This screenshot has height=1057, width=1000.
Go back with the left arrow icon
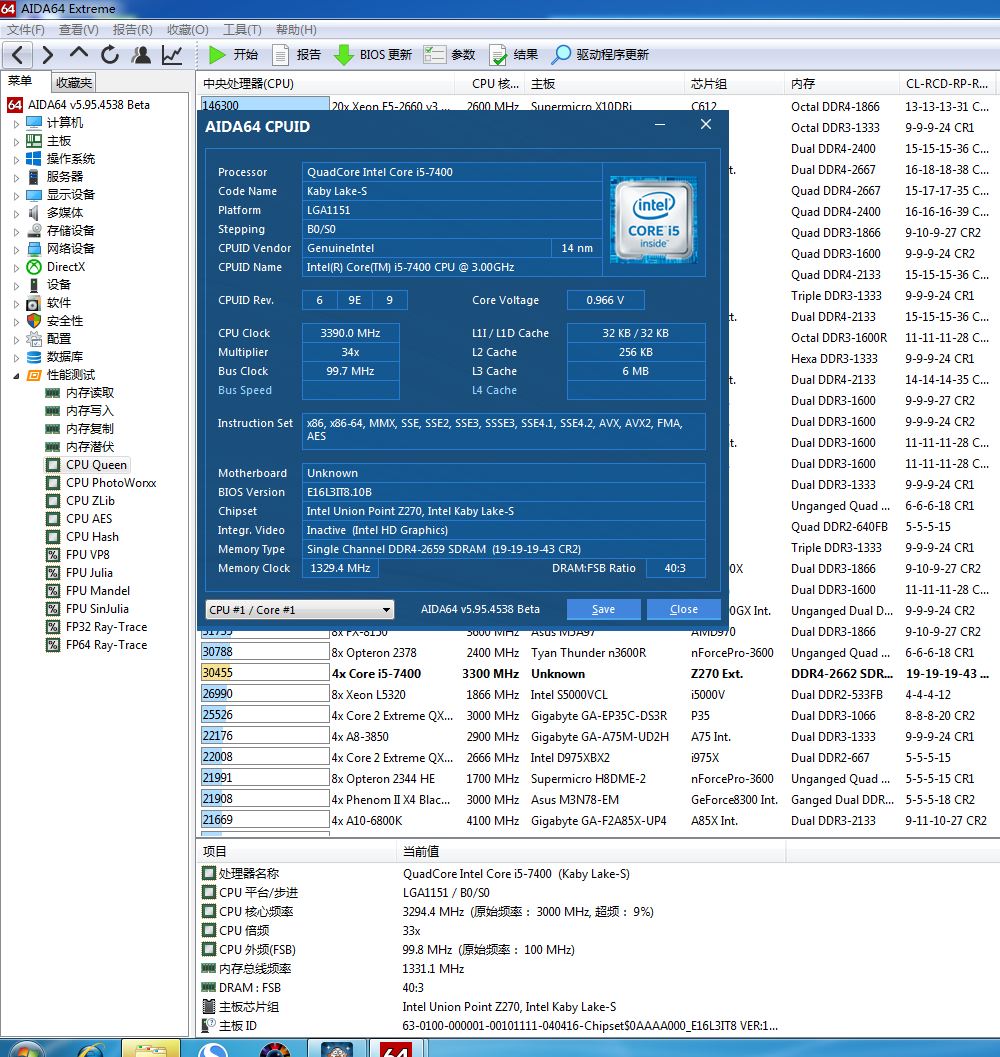pos(19,55)
